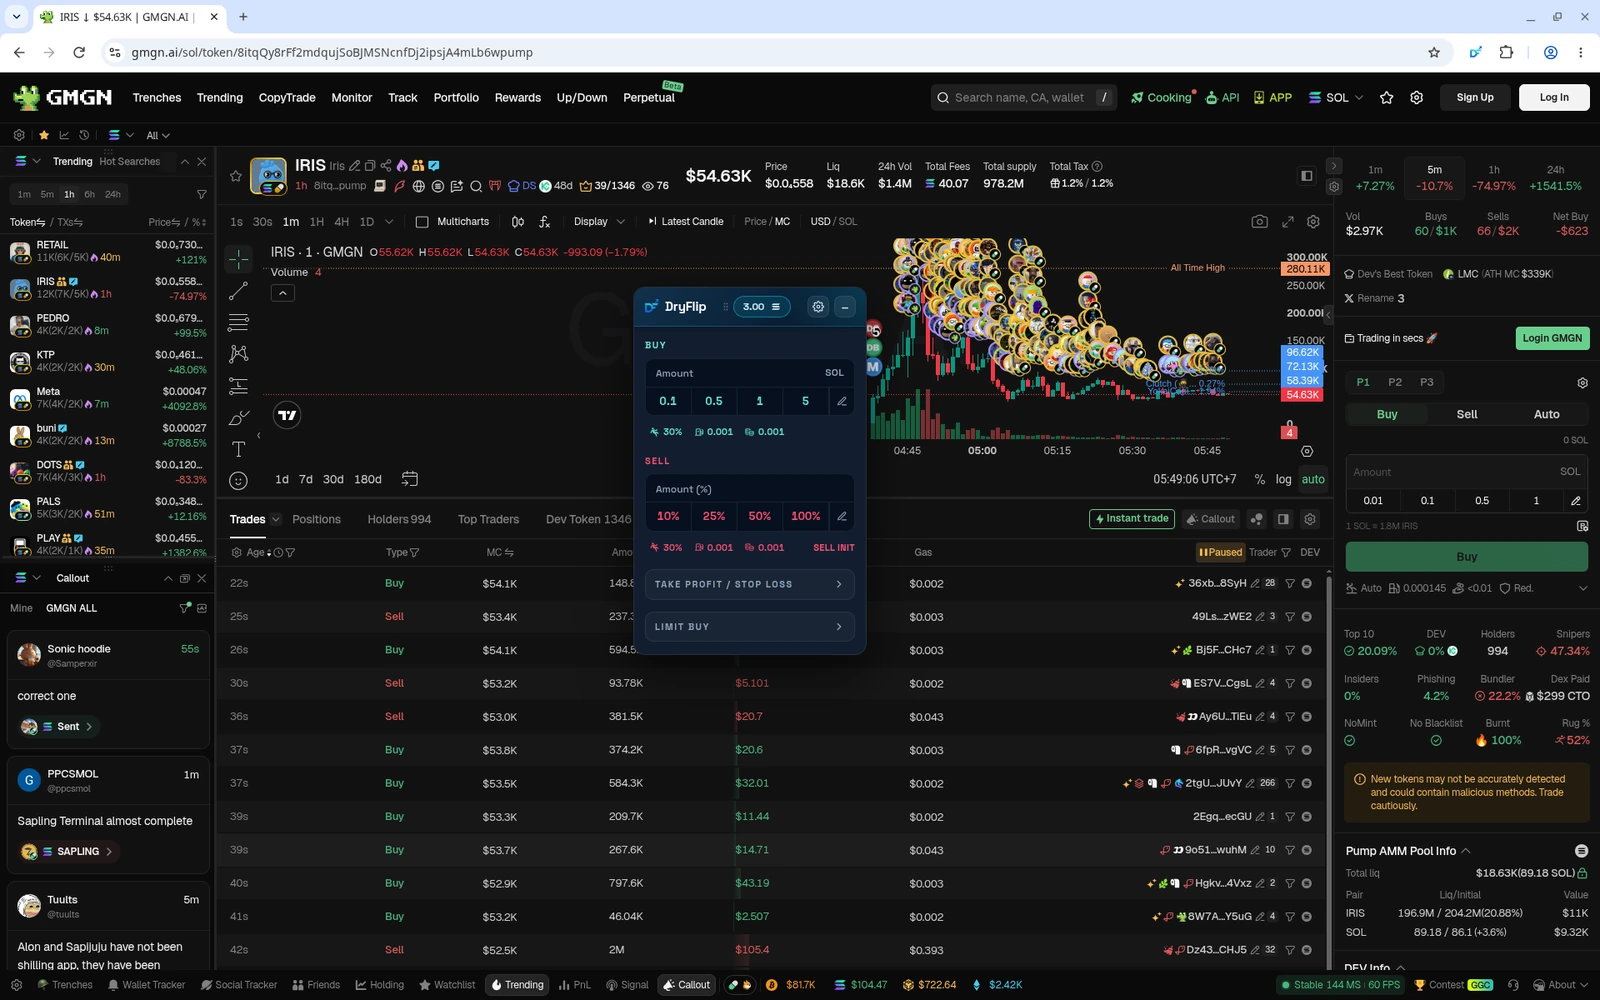Resume the Paused trades feed

coord(1220,552)
